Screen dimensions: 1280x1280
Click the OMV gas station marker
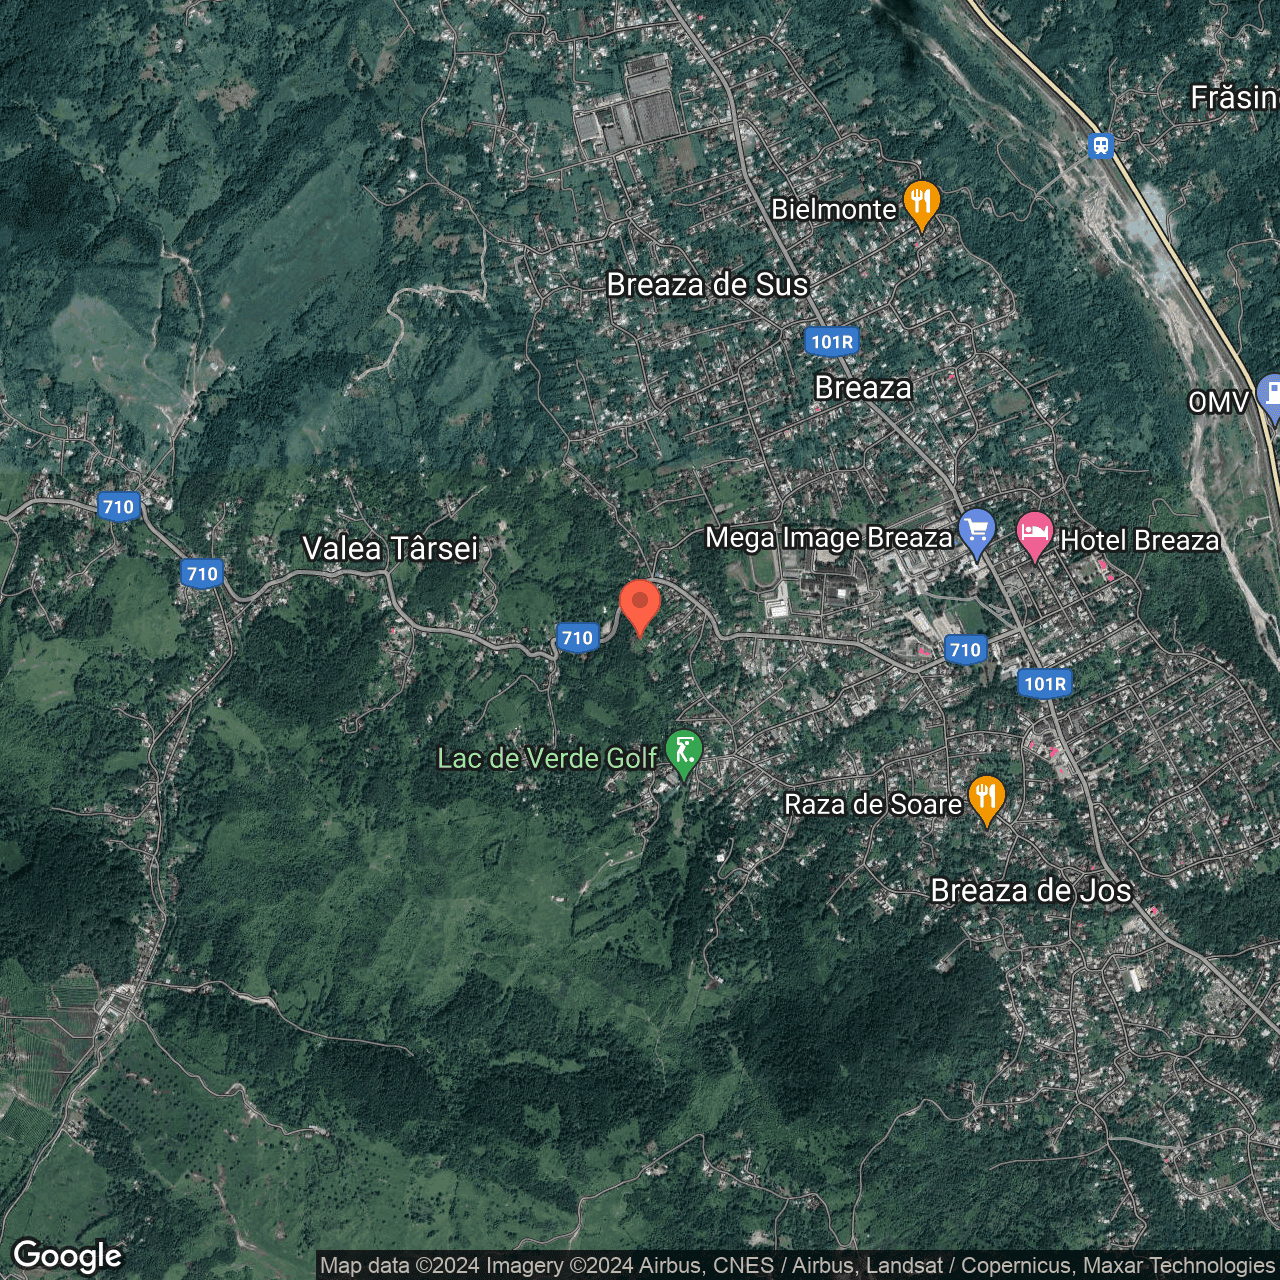pyautogui.click(x=1270, y=395)
